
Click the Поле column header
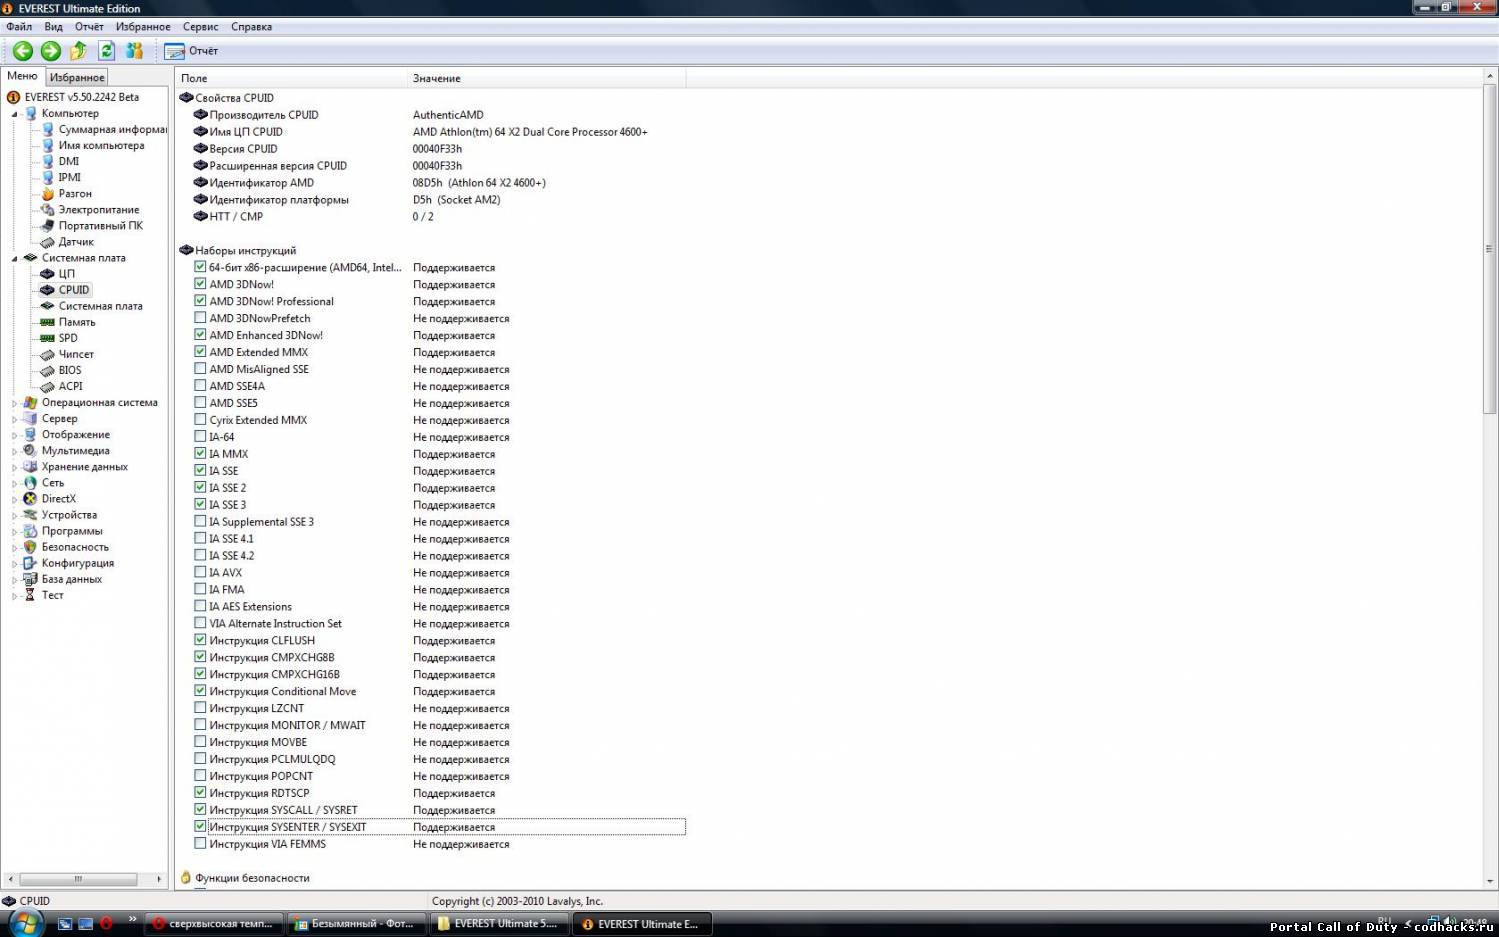(292, 78)
